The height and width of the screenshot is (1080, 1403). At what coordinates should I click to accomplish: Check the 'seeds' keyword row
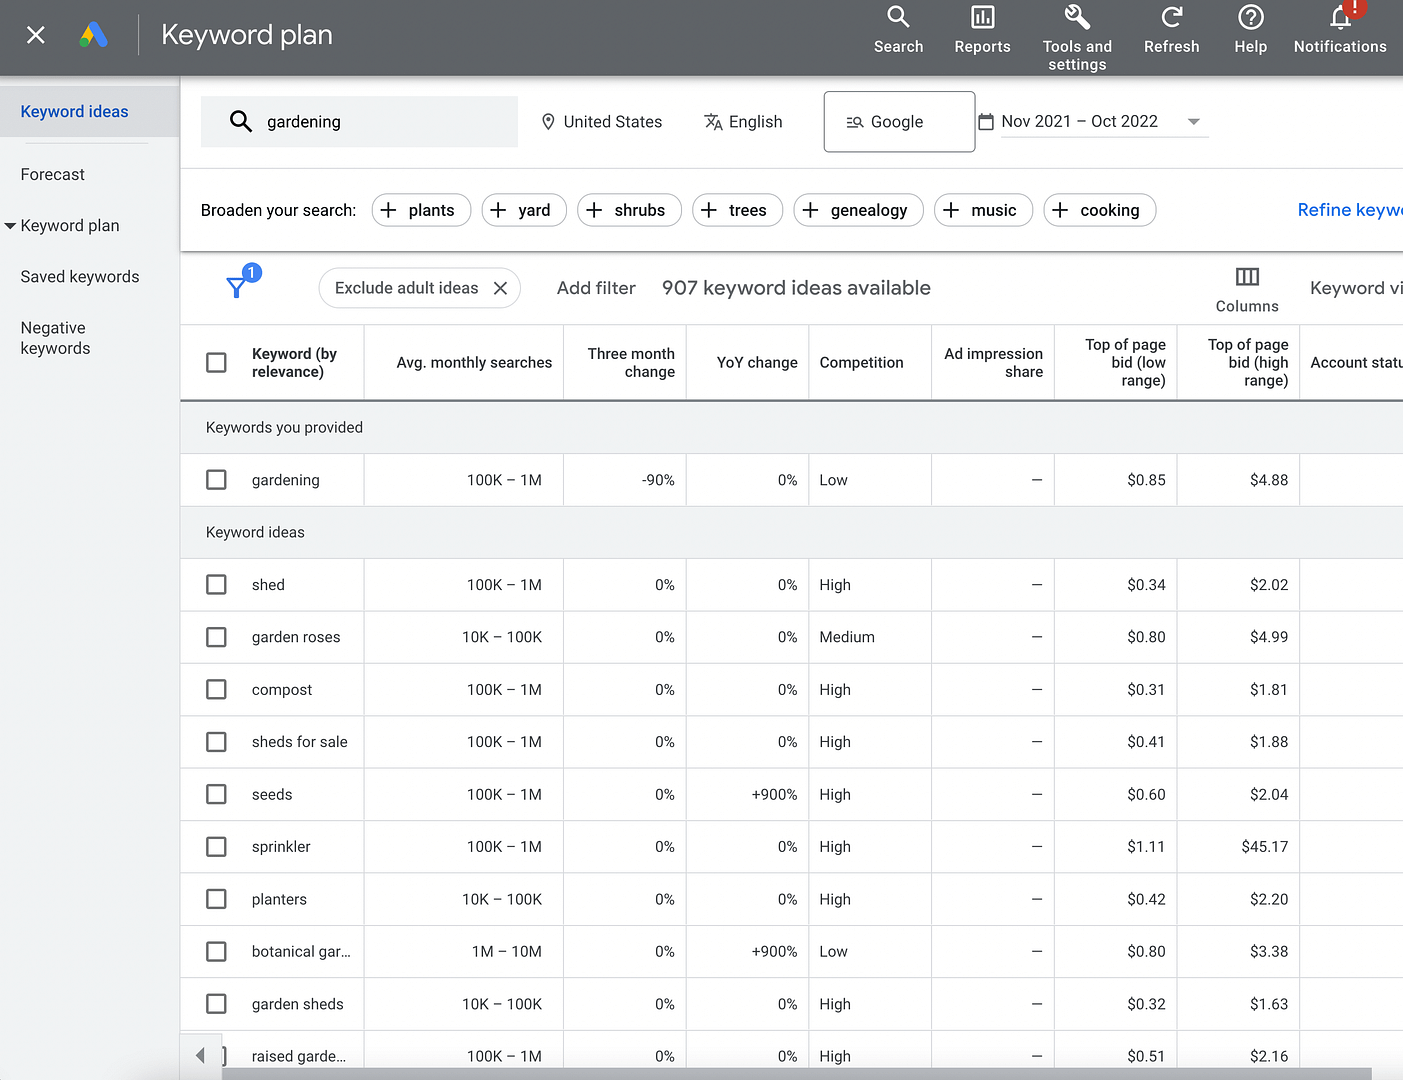tap(216, 794)
